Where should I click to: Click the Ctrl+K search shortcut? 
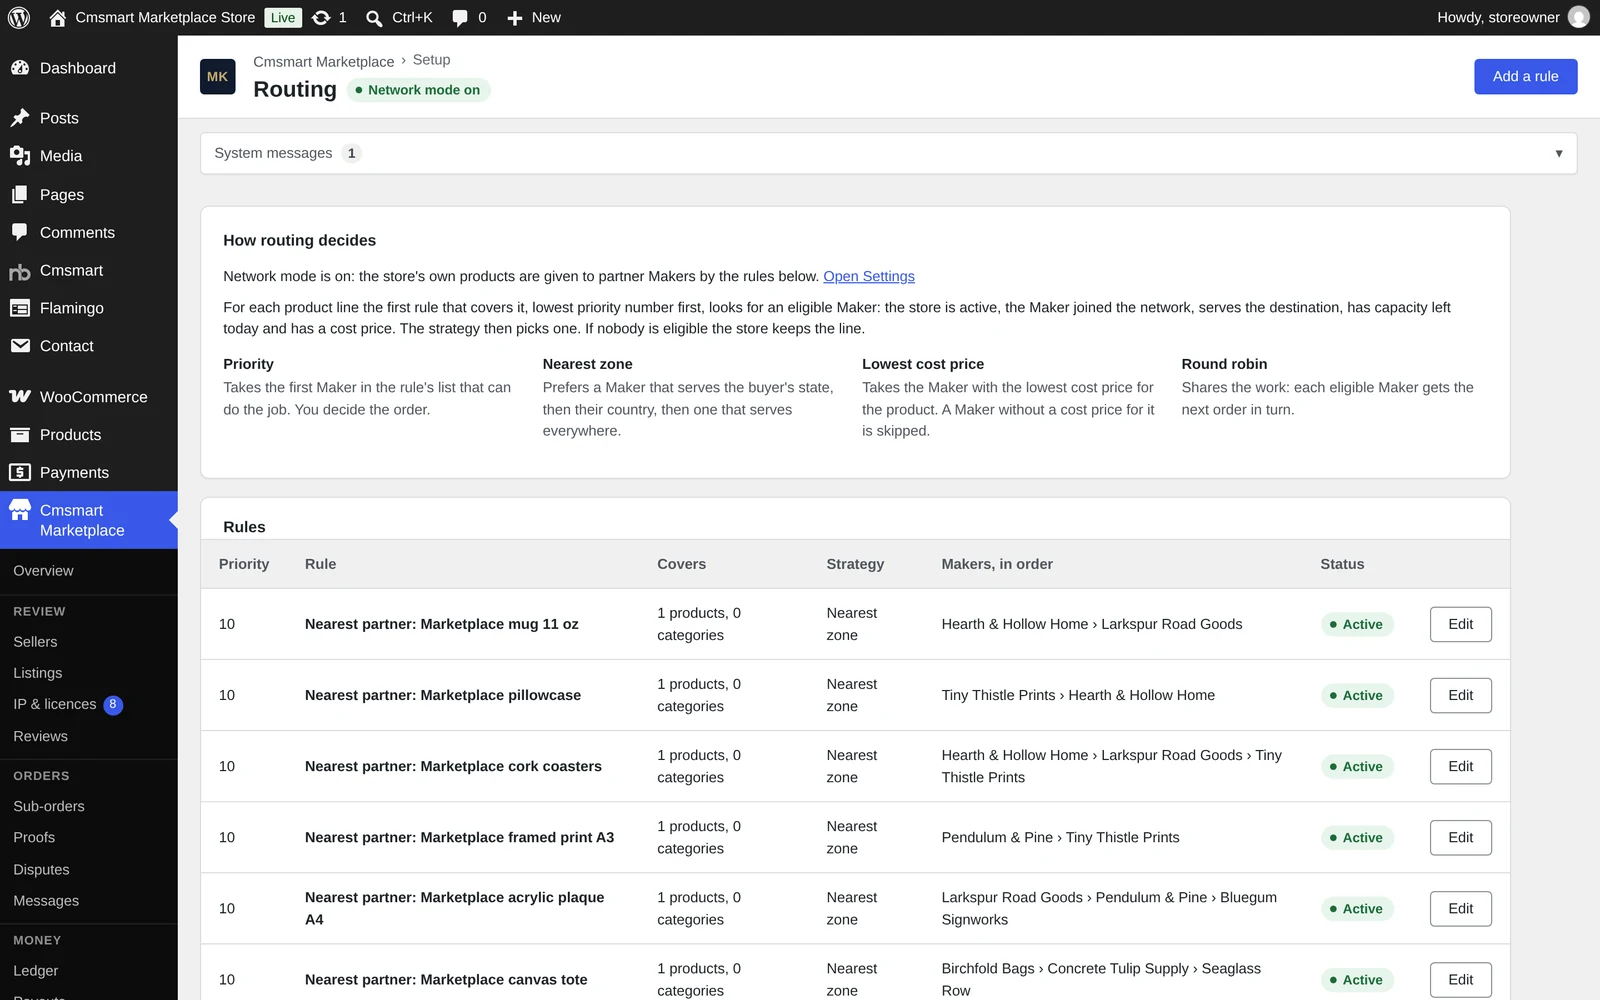click(x=412, y=18)
